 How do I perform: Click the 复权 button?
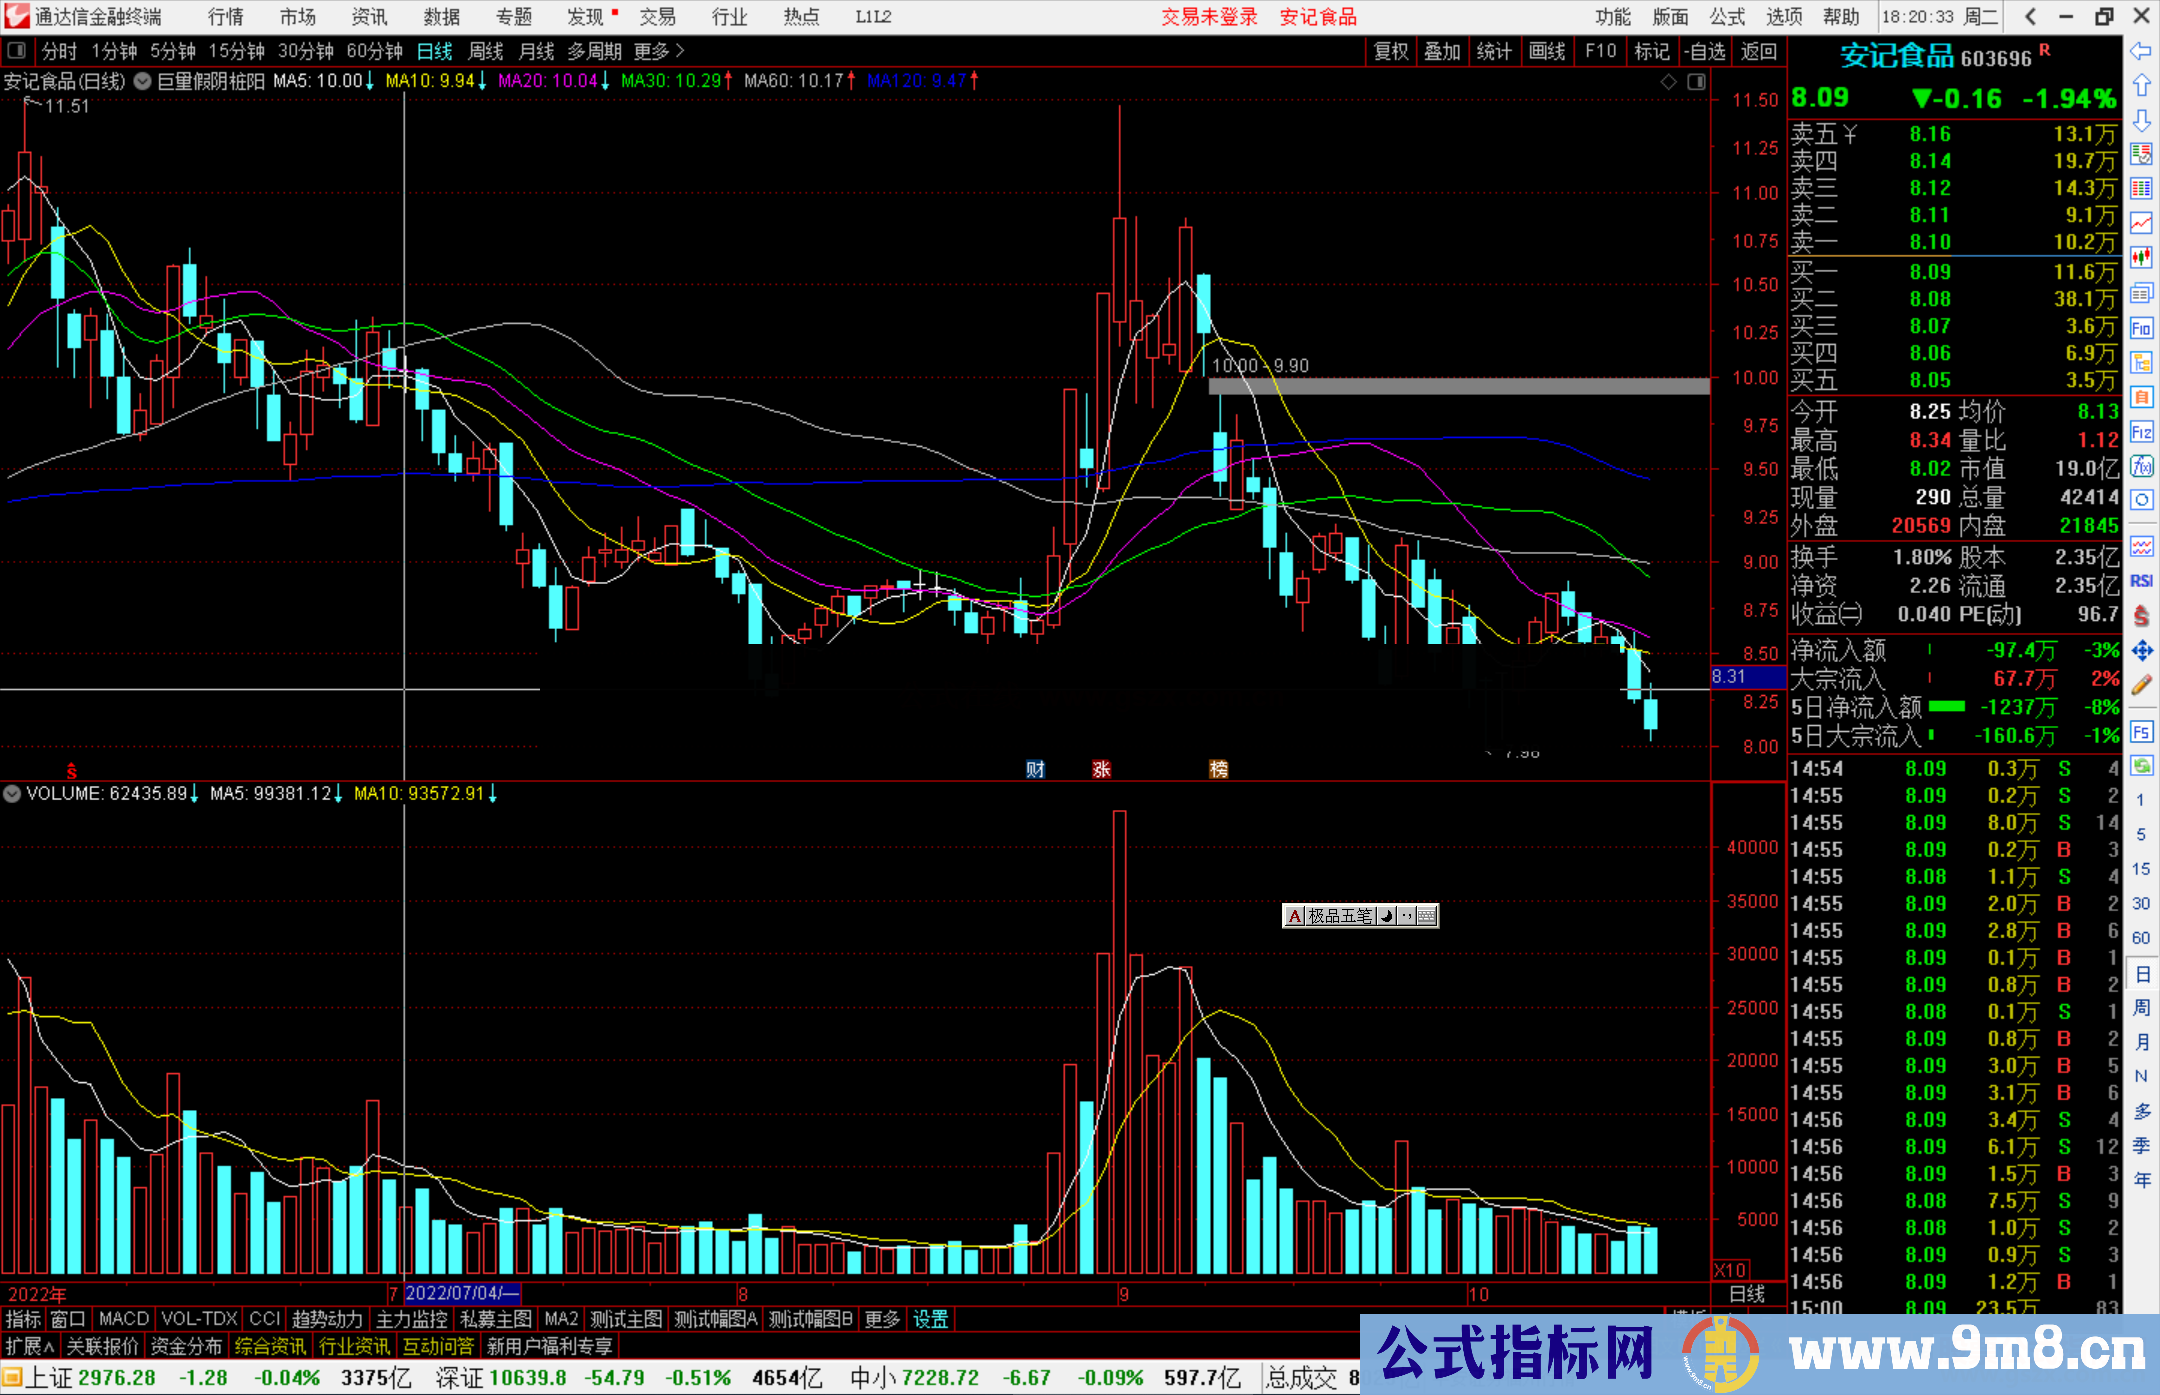1390,50
